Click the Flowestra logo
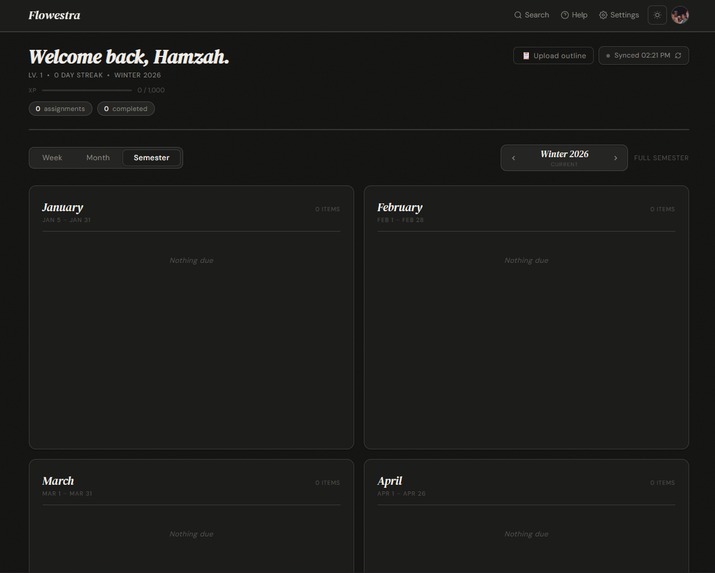Image resolution: width=715 pixels, height=573 pixels. tap(54, 15)
